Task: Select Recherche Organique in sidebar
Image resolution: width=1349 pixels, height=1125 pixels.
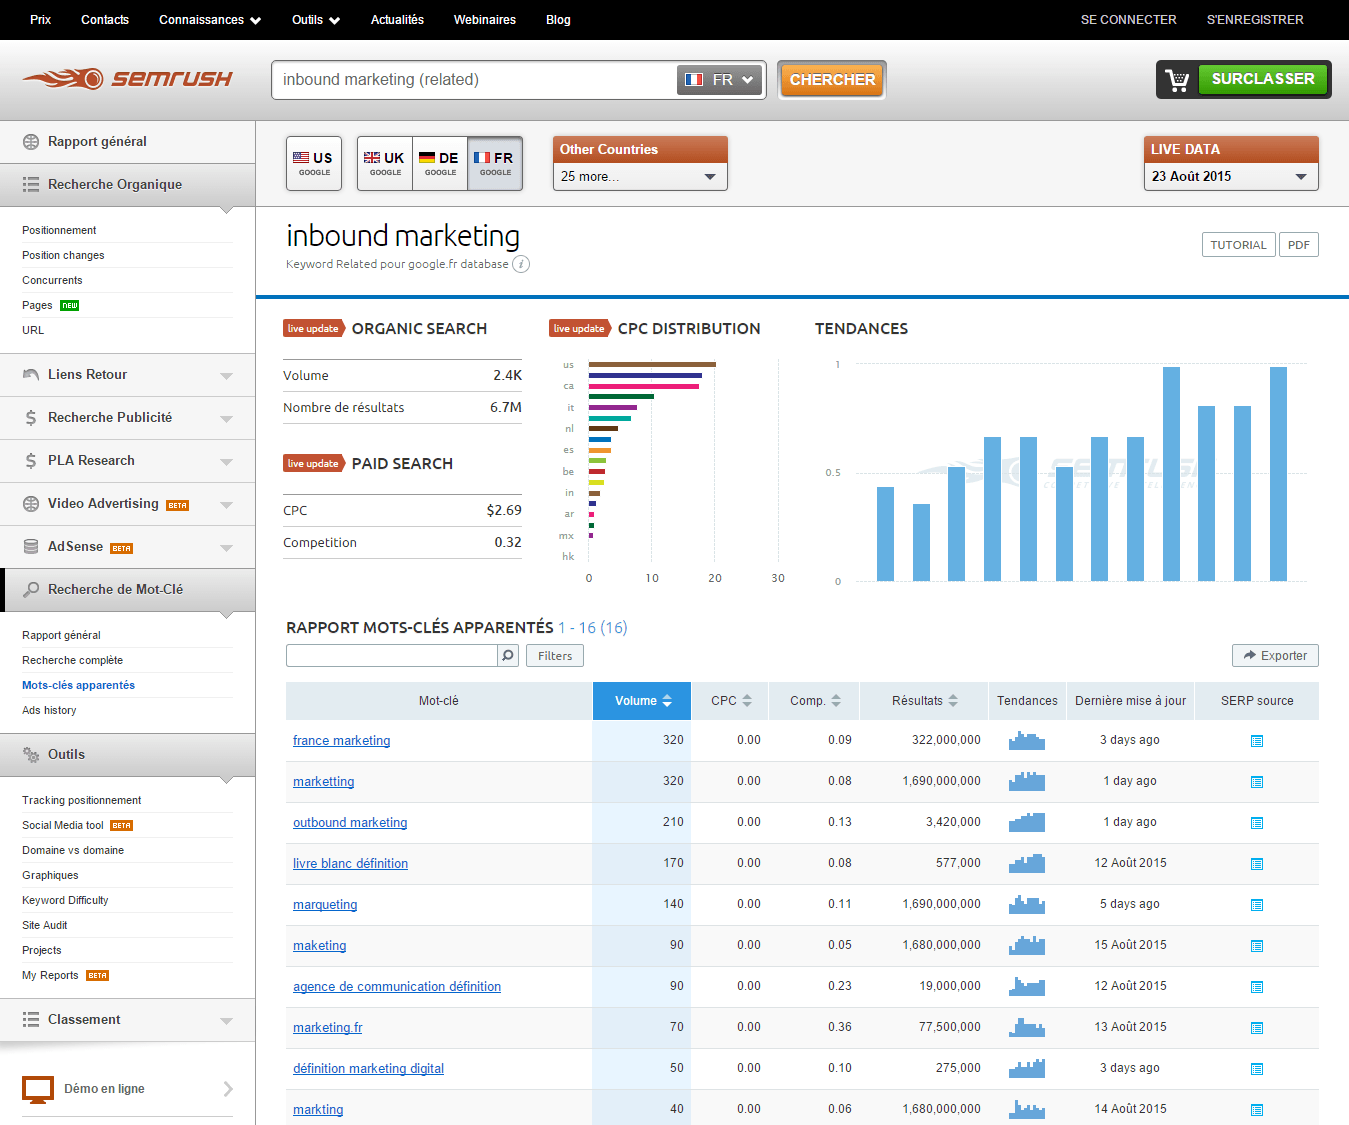Action: pyautogui.click(x=127, y=185)
